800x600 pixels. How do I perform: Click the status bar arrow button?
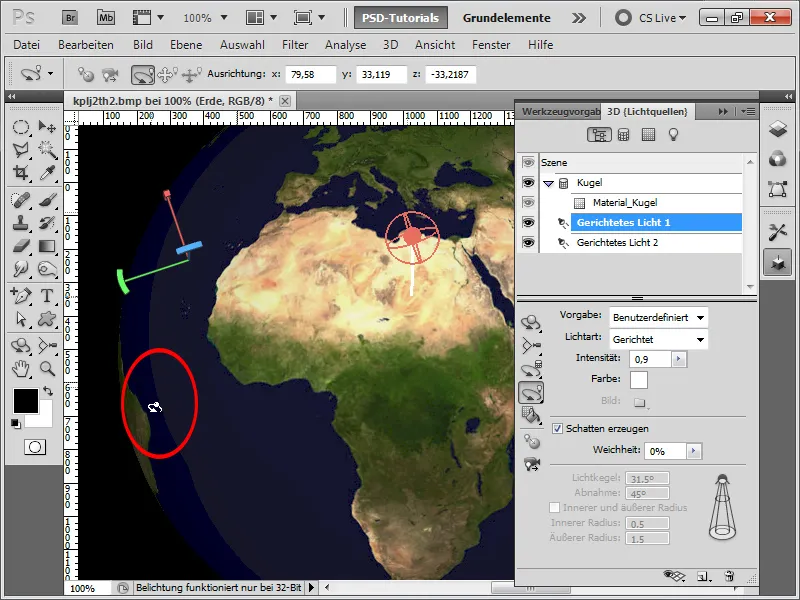(311, 588)
